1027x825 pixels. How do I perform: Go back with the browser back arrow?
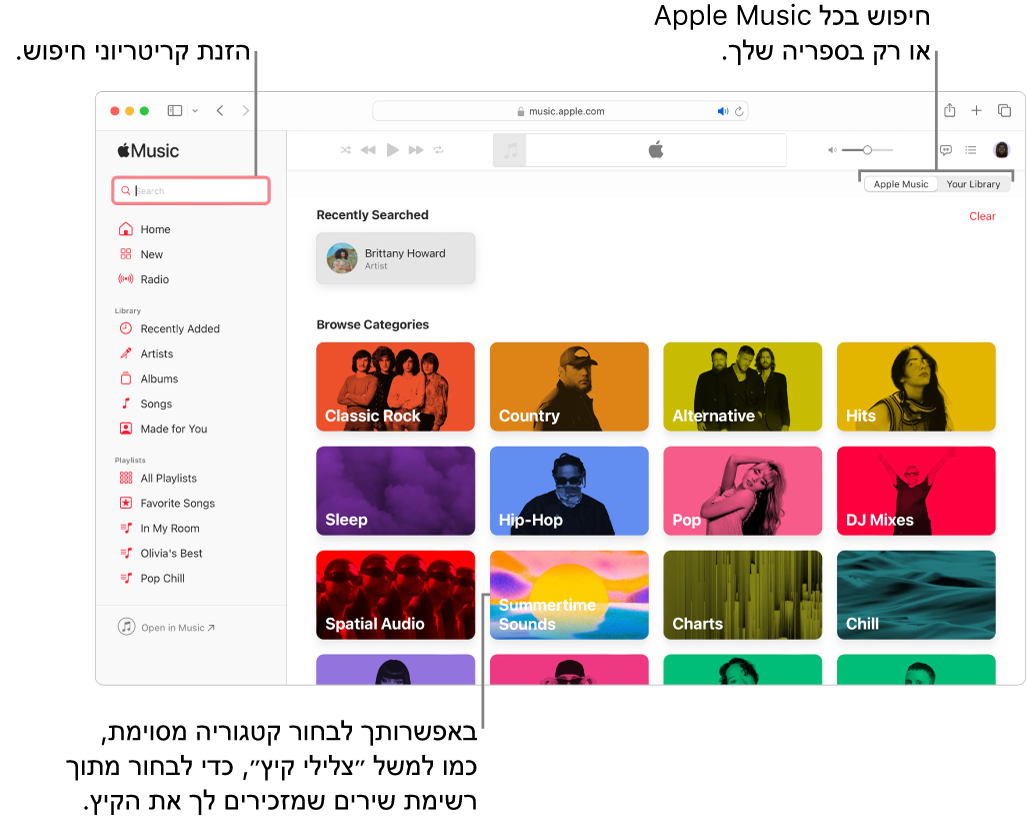pyautogui.click(x=220, y=111)
